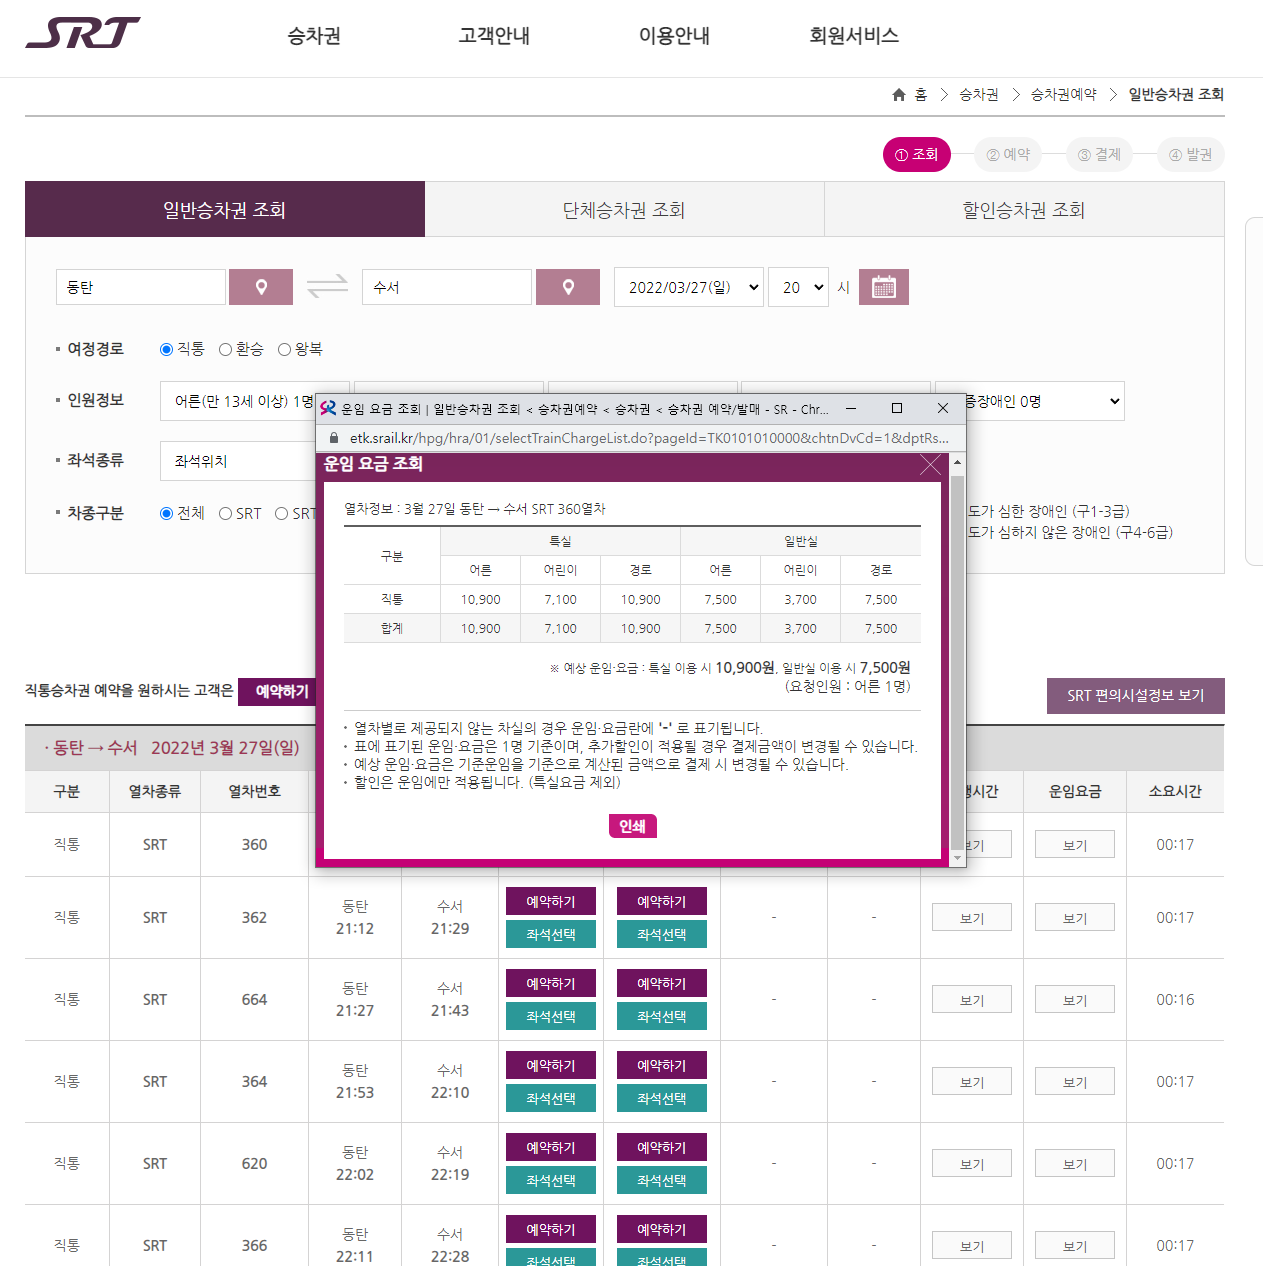Open the 이용안내 menu
This screenshot has width=1263, height=1266.
tap(674, 36)
